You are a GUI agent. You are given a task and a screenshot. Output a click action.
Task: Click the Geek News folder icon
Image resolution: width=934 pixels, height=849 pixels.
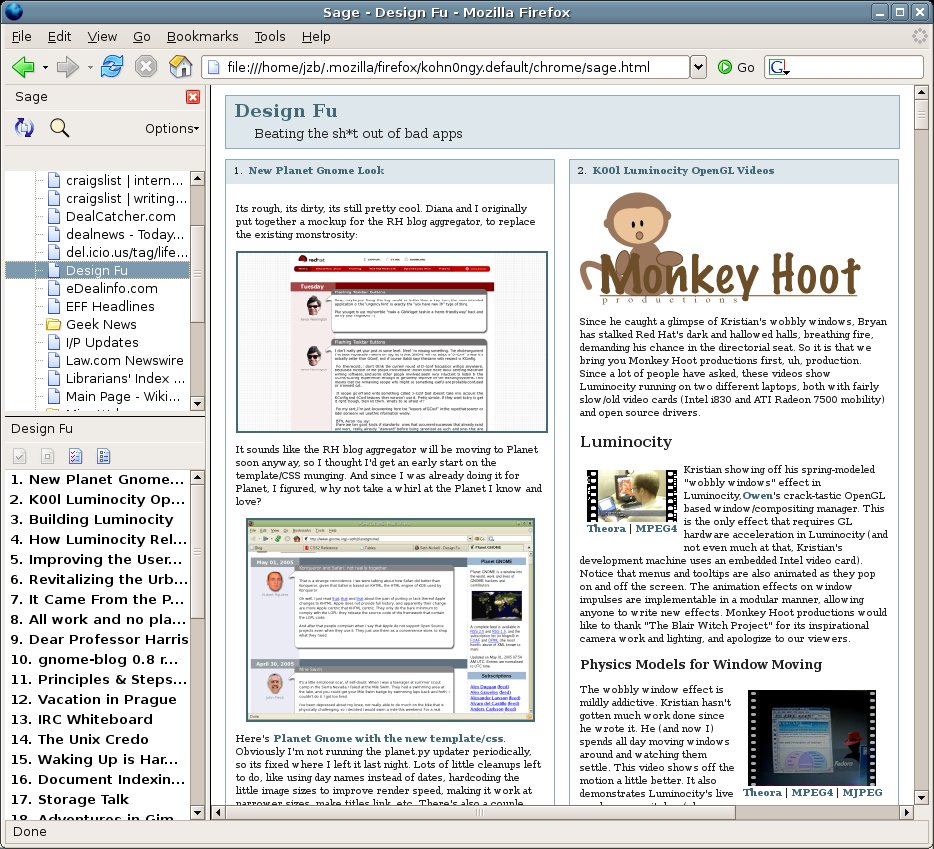click(54, 325)
